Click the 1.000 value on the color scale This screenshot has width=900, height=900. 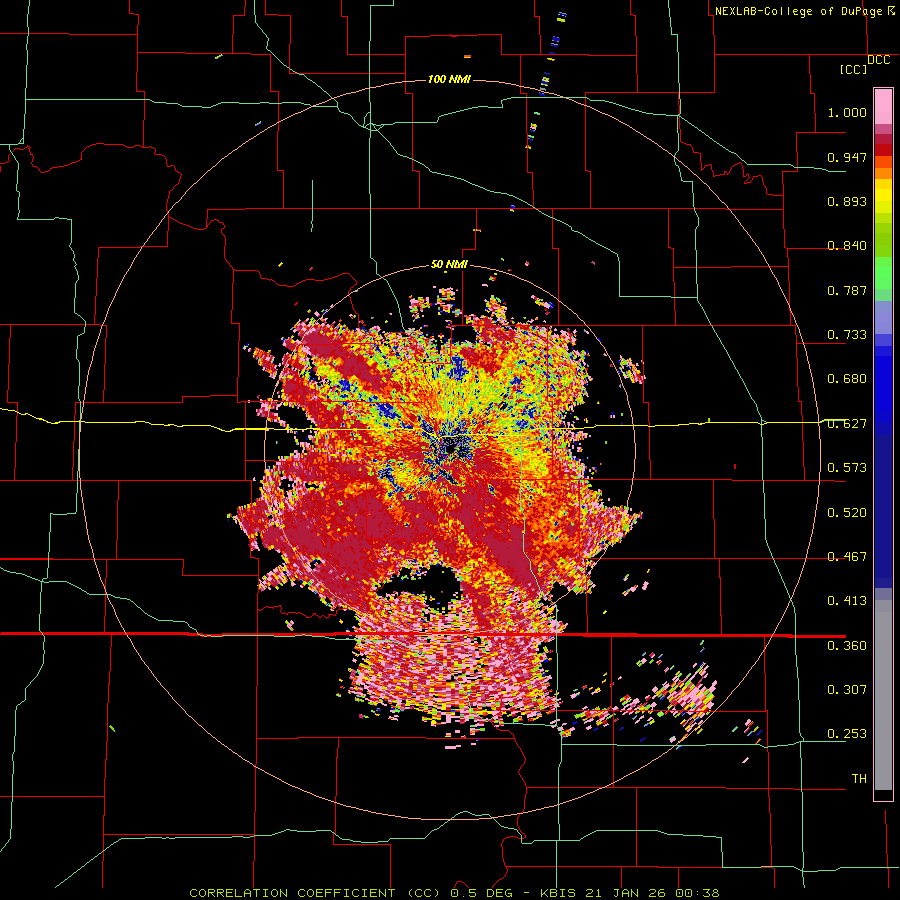pyautogui.click(x=847, y=112)
